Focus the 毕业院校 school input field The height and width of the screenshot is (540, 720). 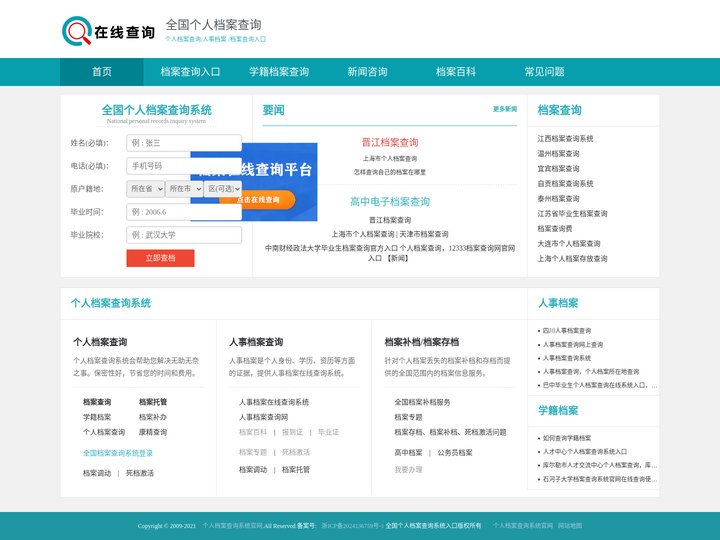[x=184, y=235]
